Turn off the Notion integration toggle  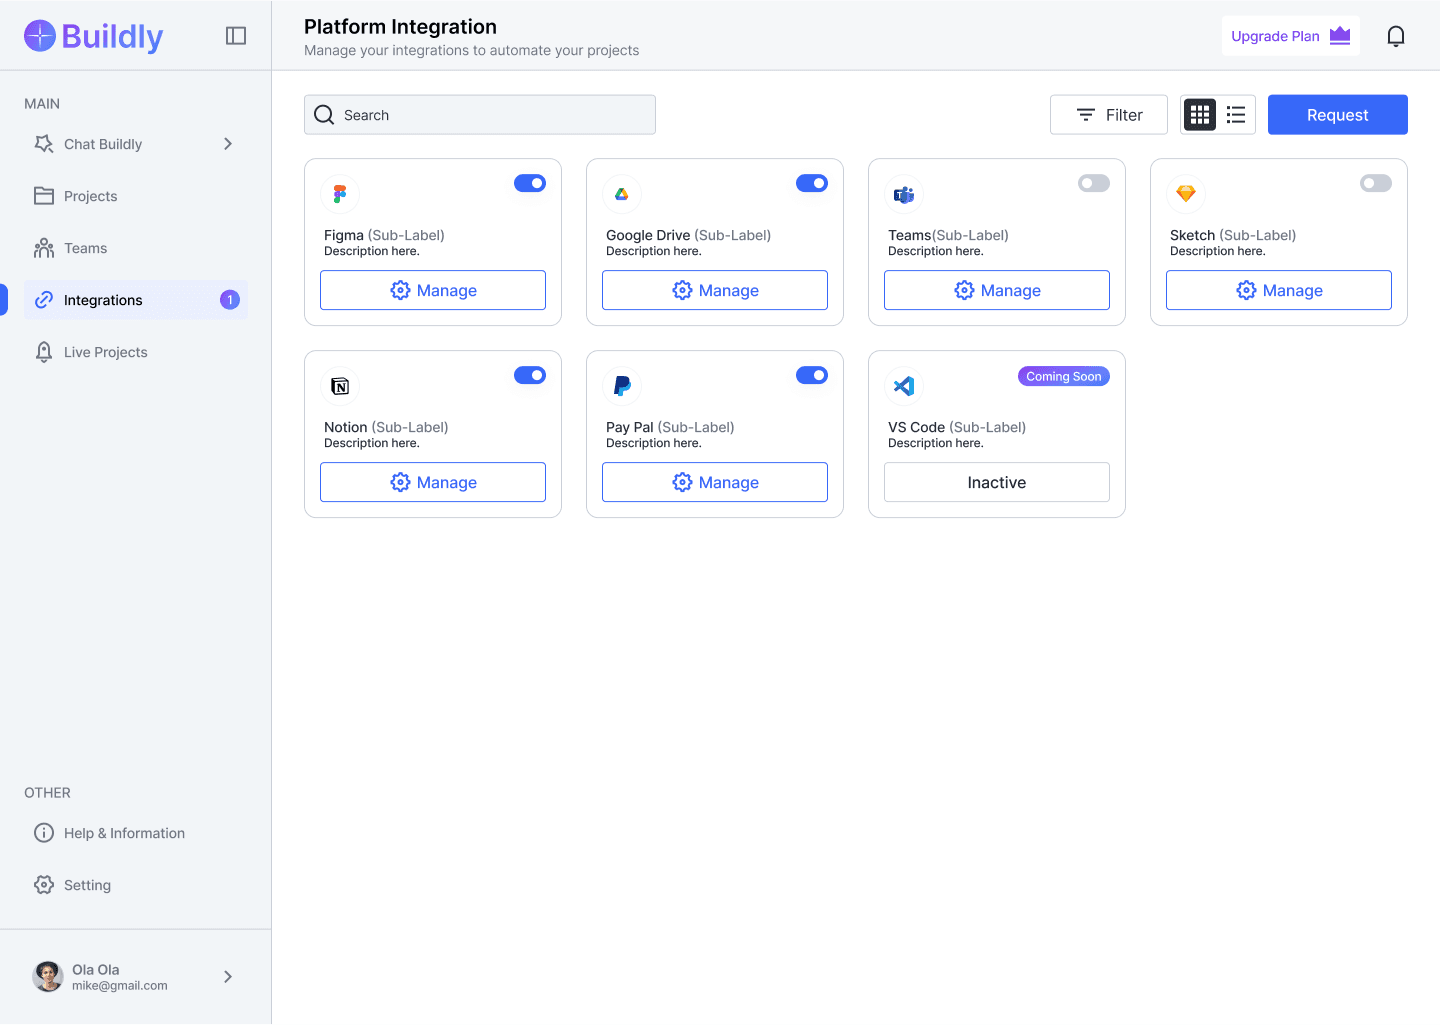click(530, 375)
